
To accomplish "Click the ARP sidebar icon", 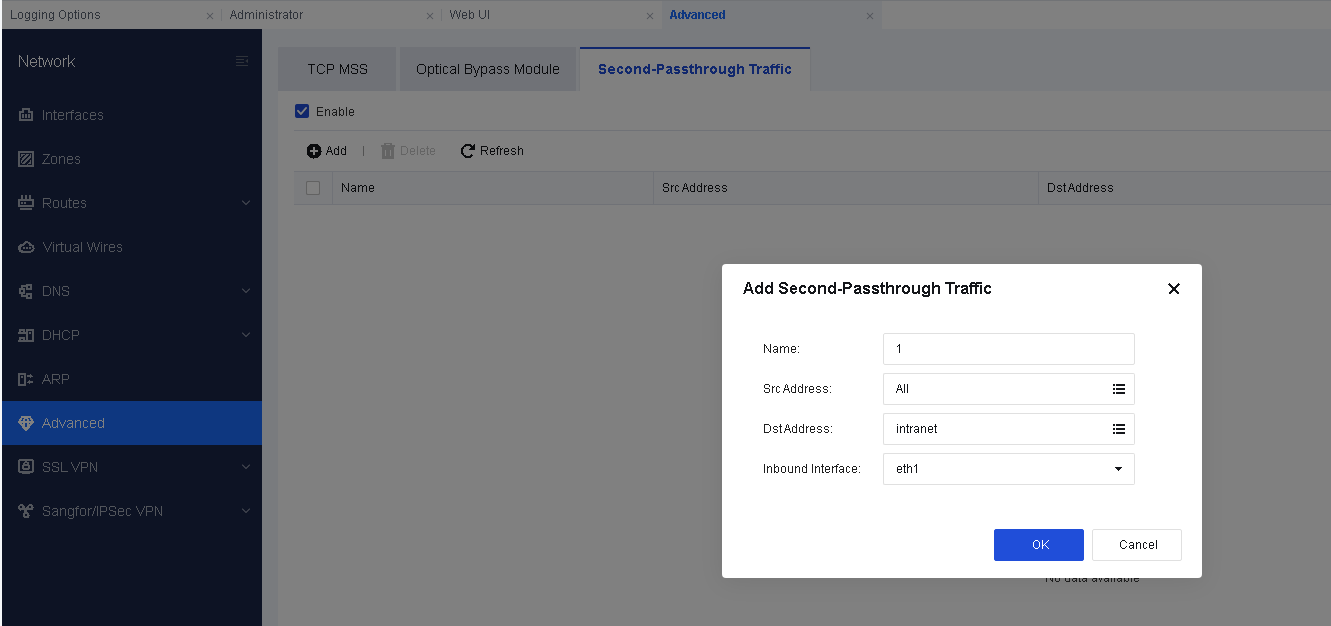I will coord(26,379).
